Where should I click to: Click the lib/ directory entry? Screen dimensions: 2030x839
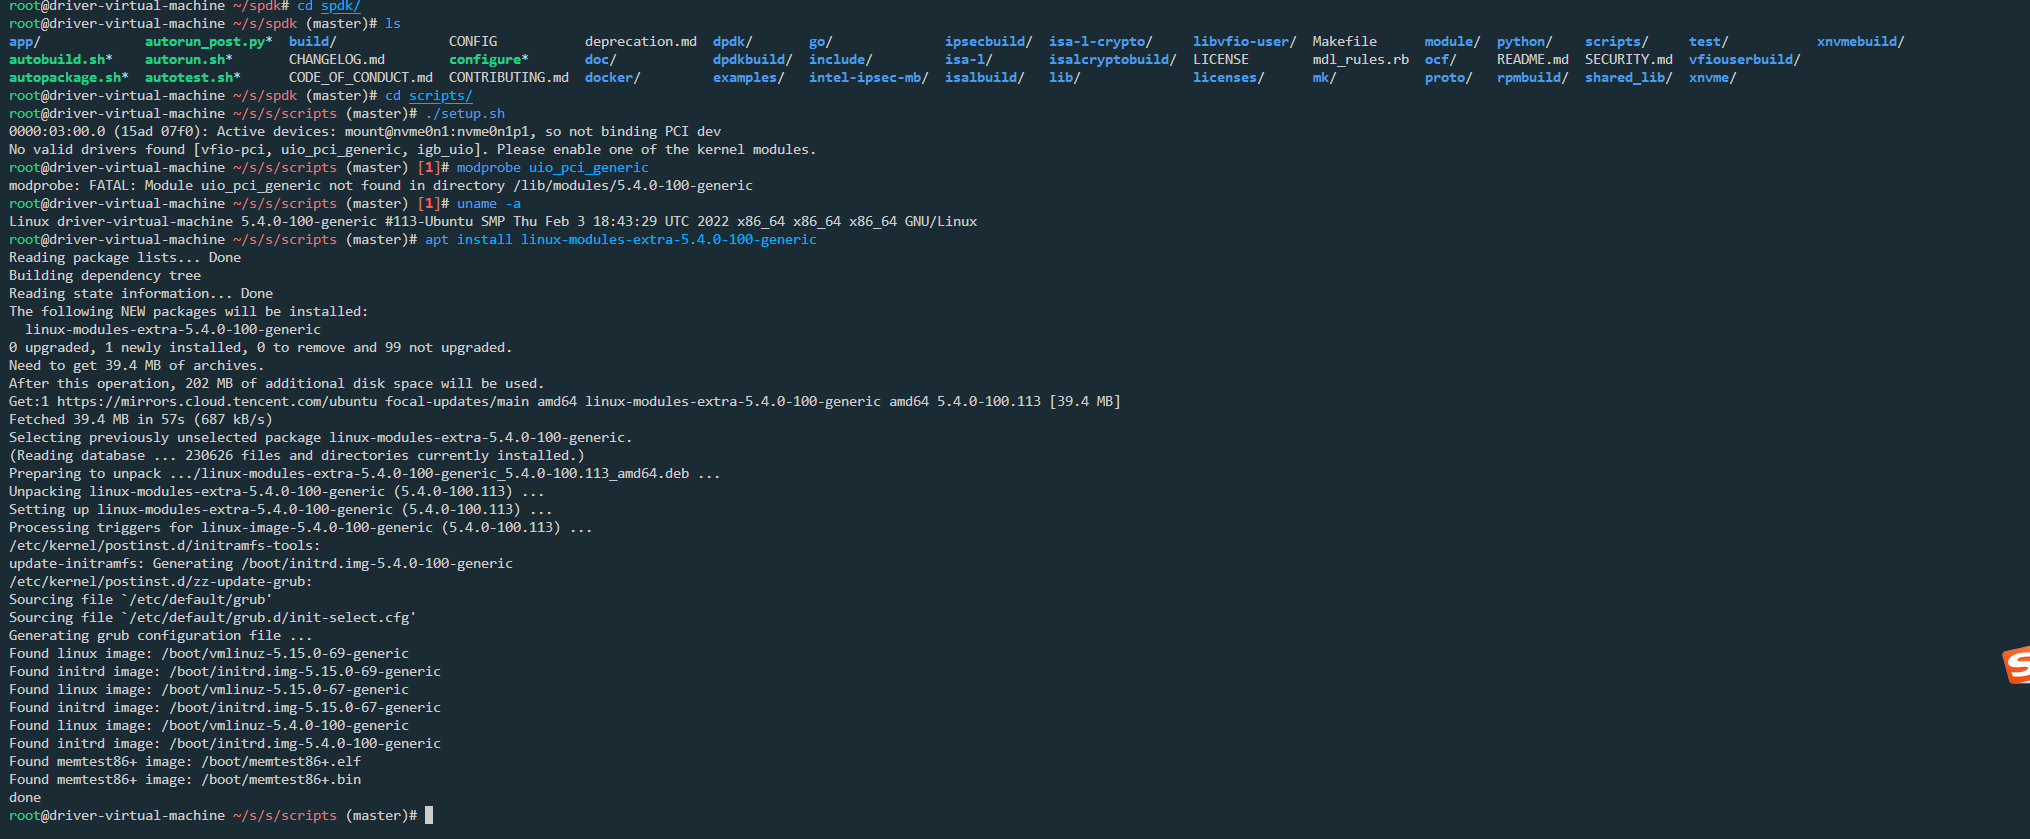click(1065, 78)
